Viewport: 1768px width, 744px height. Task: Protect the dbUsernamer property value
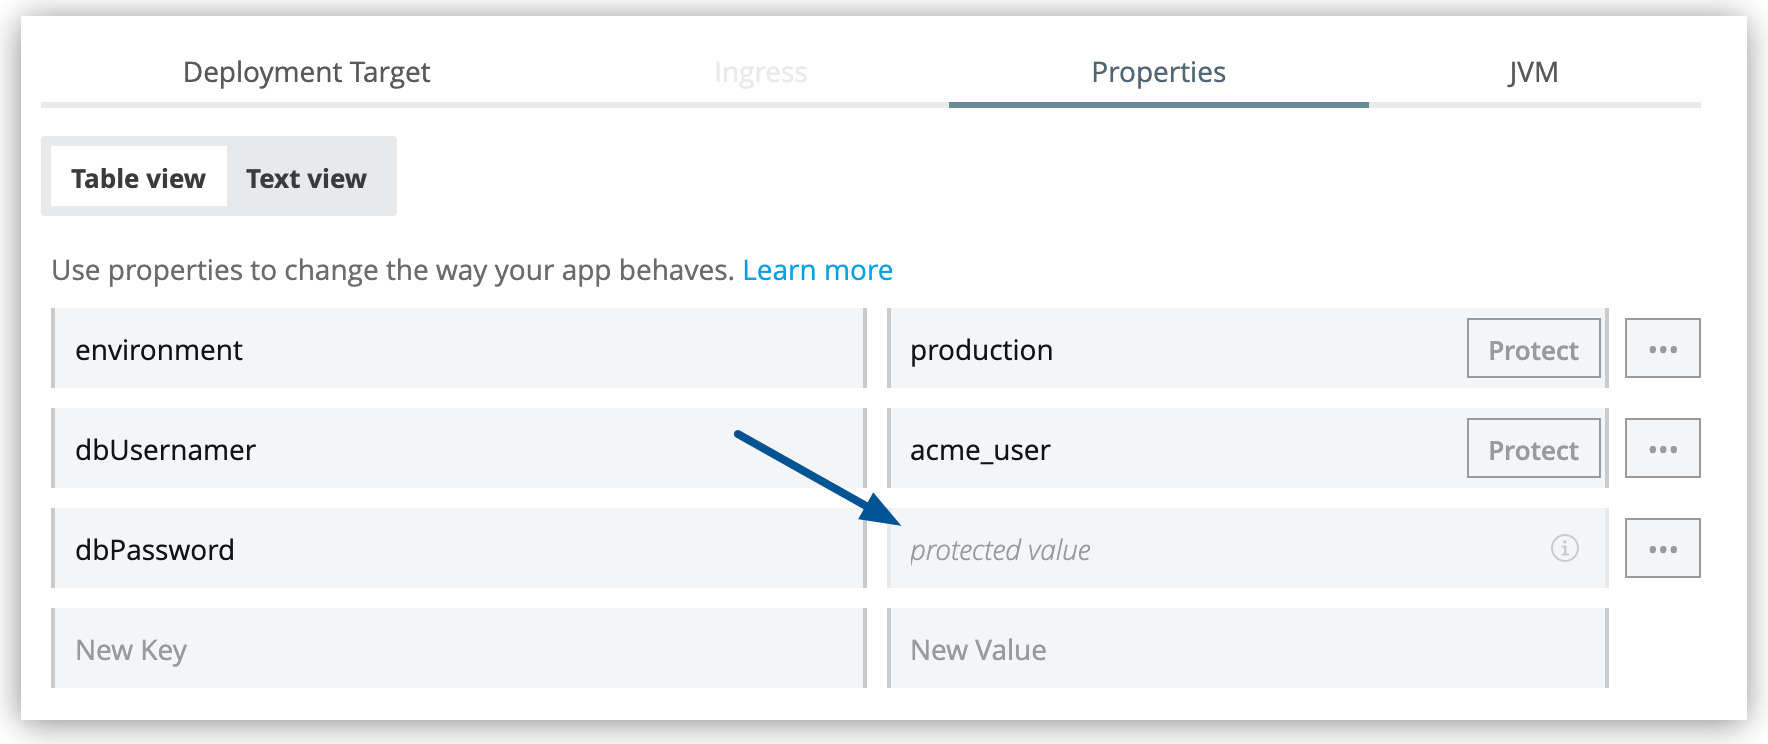tap(1532, 449)
